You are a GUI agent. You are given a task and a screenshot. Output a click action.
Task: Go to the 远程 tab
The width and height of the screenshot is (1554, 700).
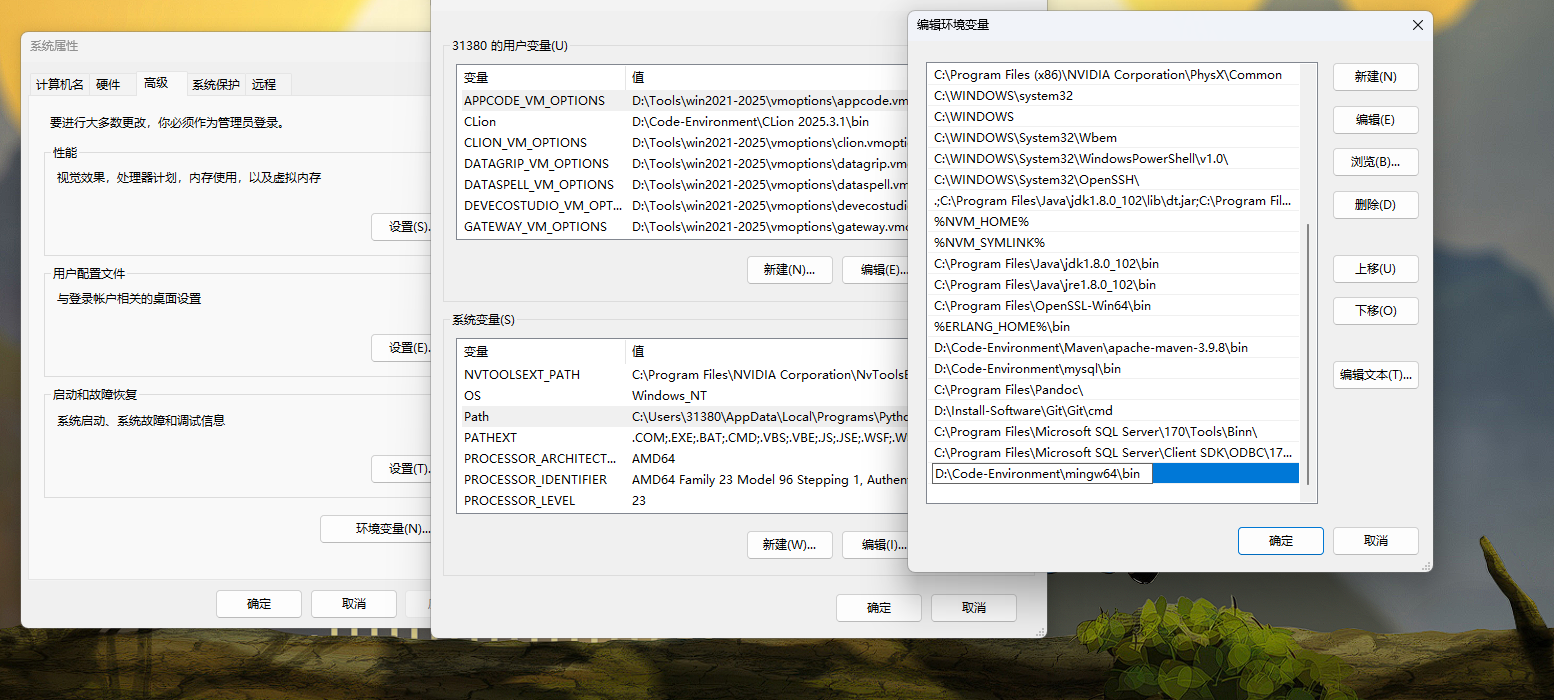pos(264,84)
